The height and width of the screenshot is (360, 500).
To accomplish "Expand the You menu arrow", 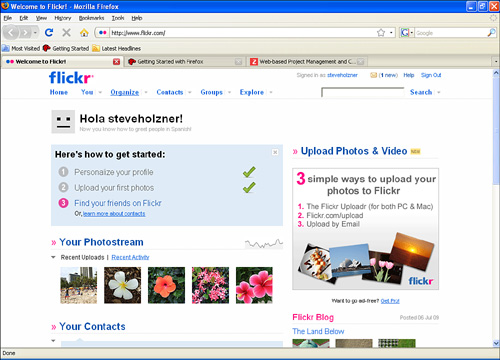I will tap(100, 92).
